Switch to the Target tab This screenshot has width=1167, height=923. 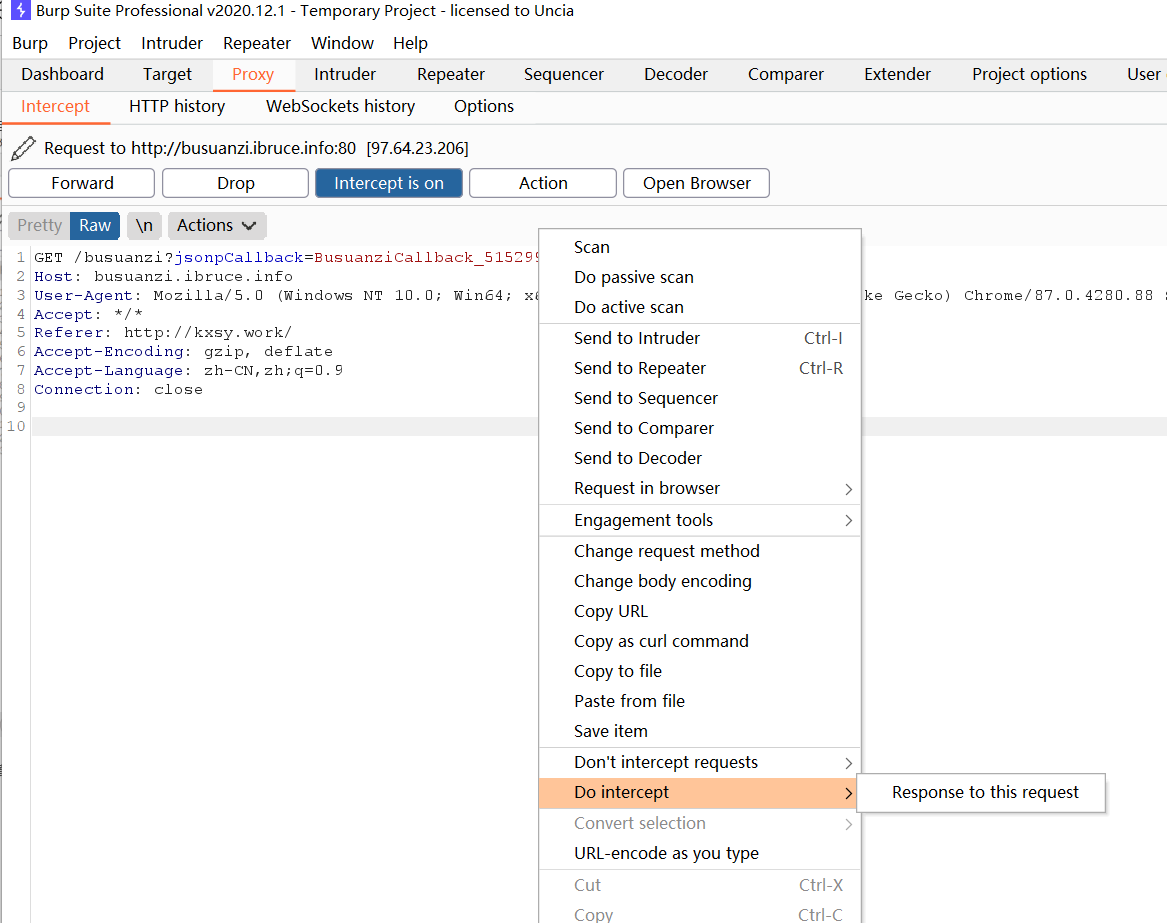pos(167,74)
